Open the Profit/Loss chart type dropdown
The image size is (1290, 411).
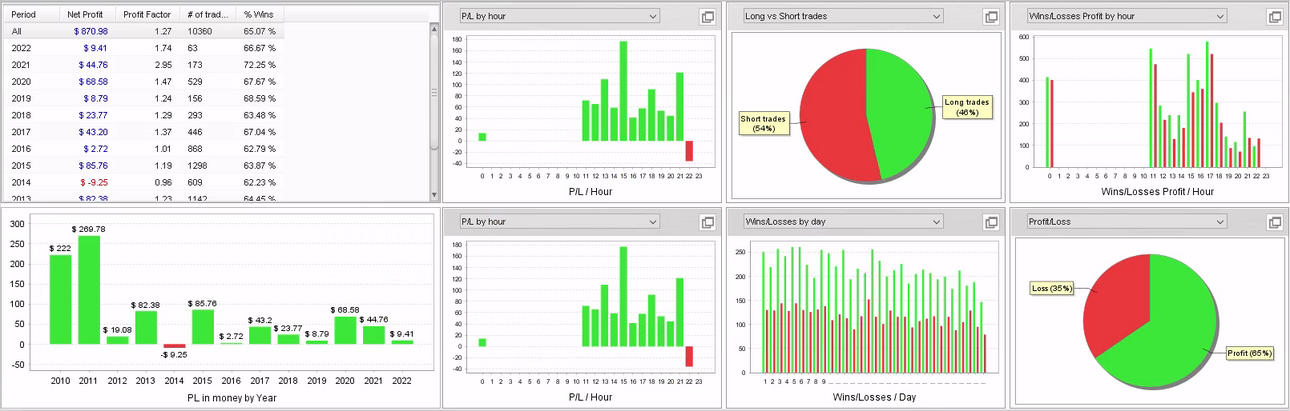pyautogui.click(x=1127, y=221)
